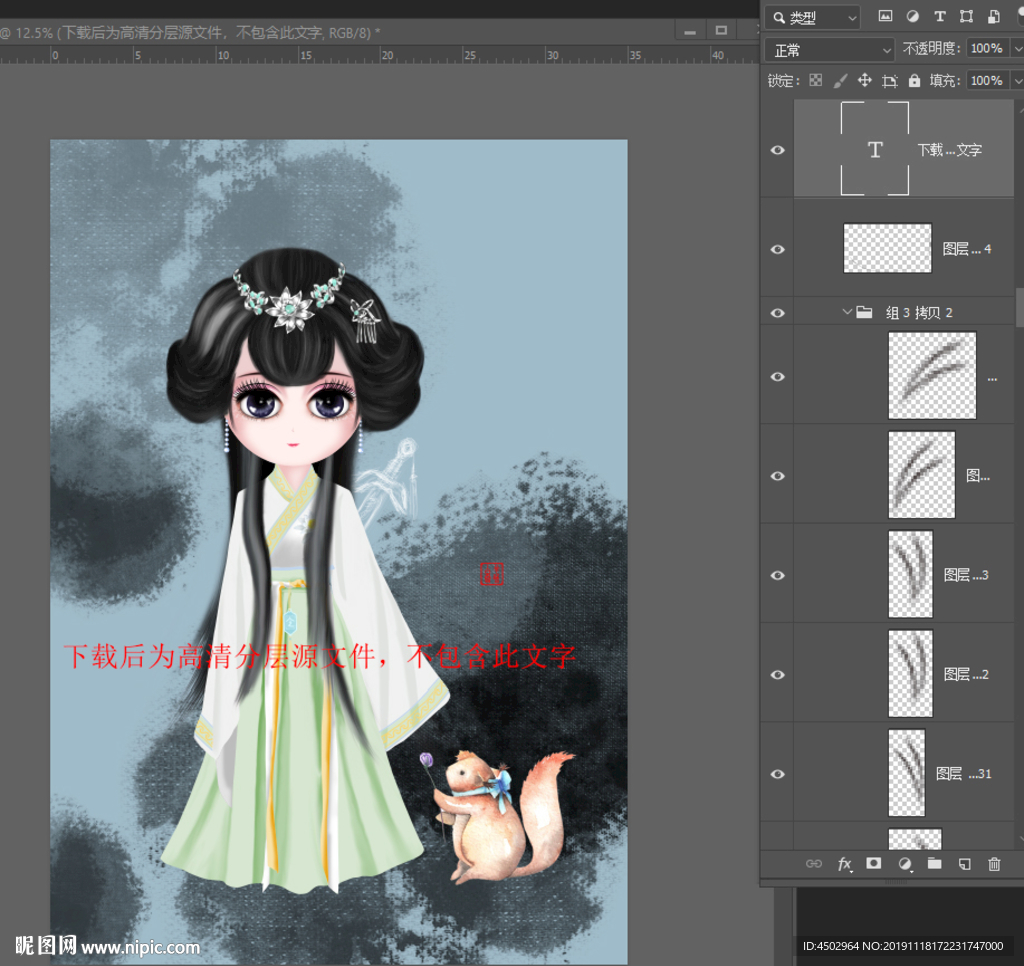Click the fill 填充 percentage field

[985, 80]
